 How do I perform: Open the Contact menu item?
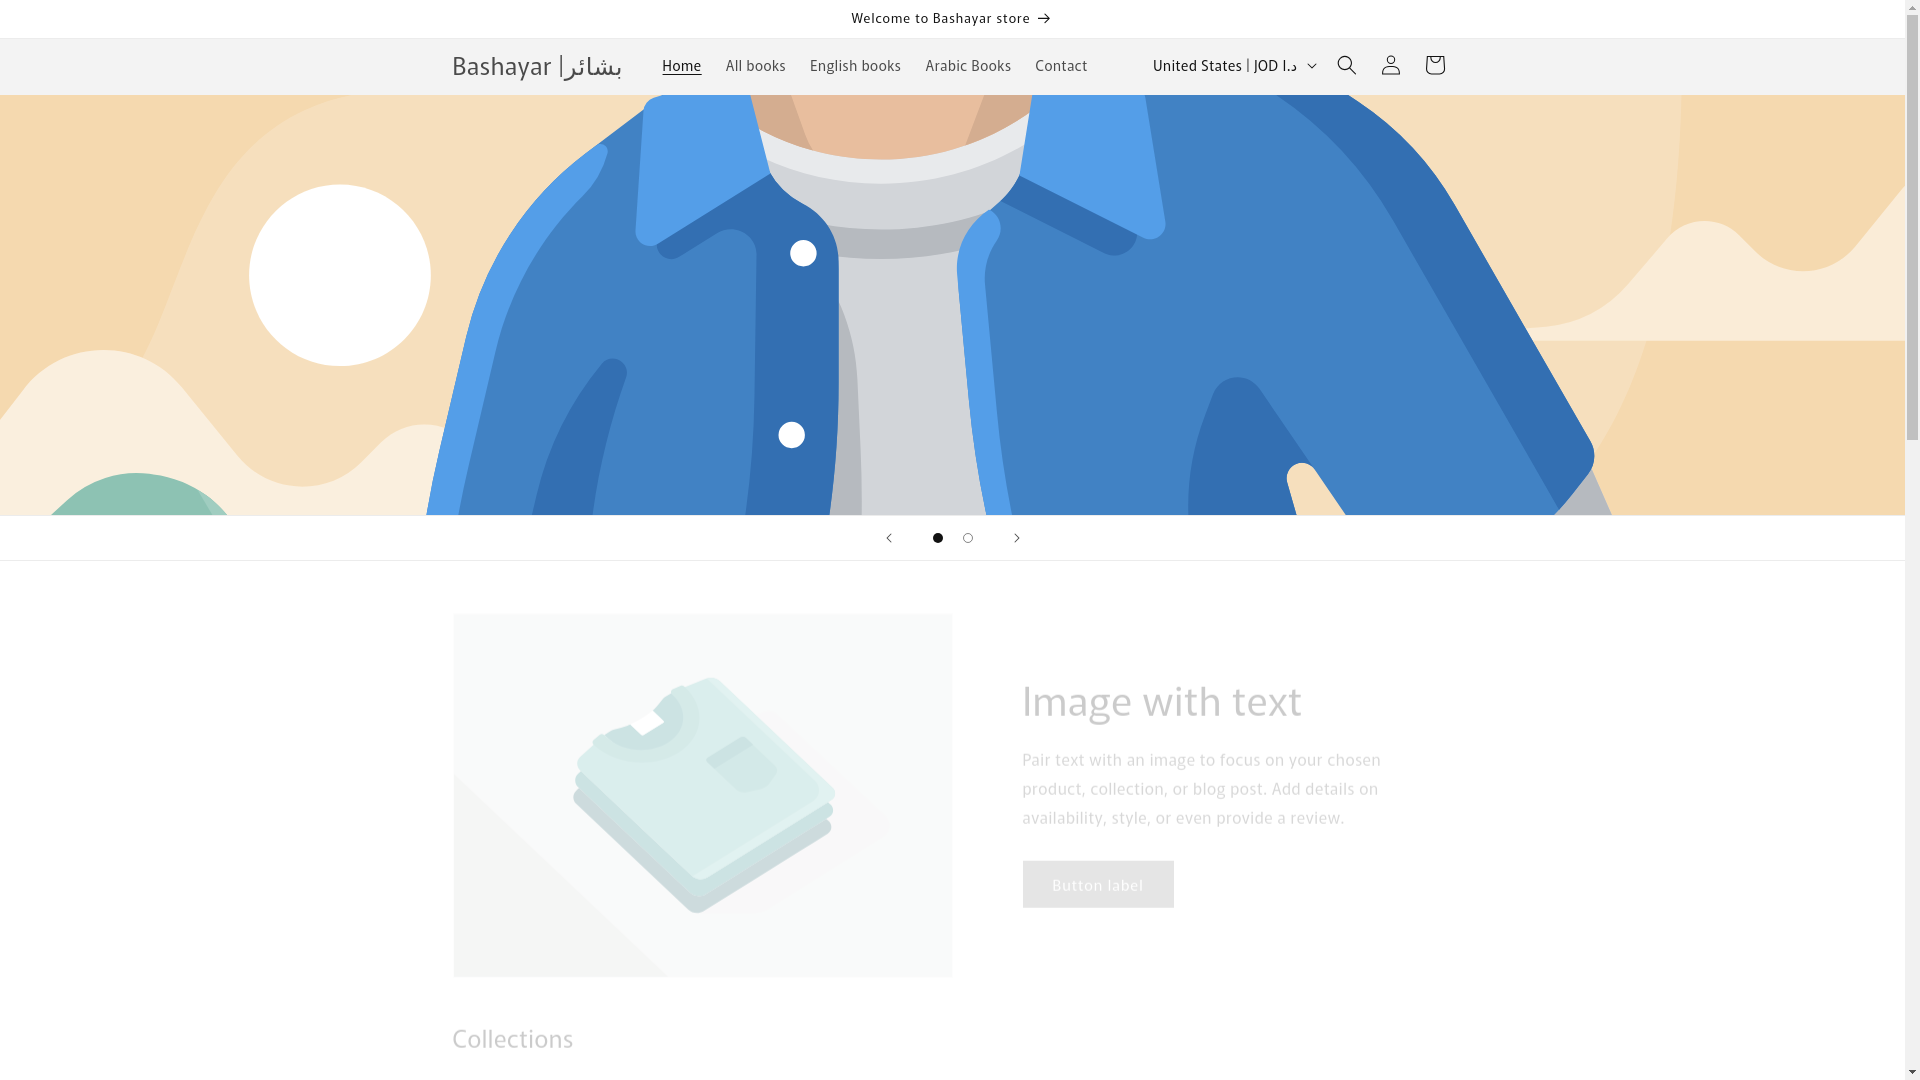click(1060, 66)
